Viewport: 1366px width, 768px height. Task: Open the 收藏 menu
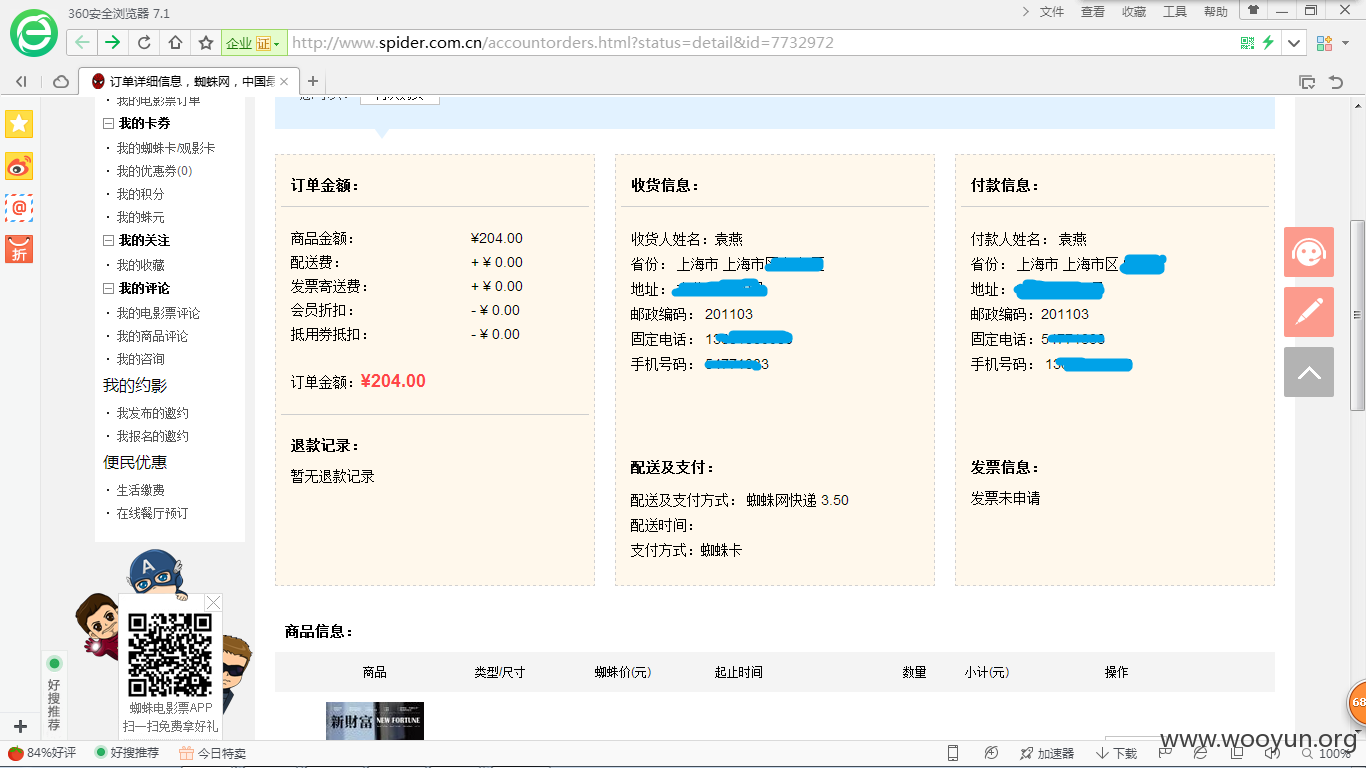(1134, 12)
